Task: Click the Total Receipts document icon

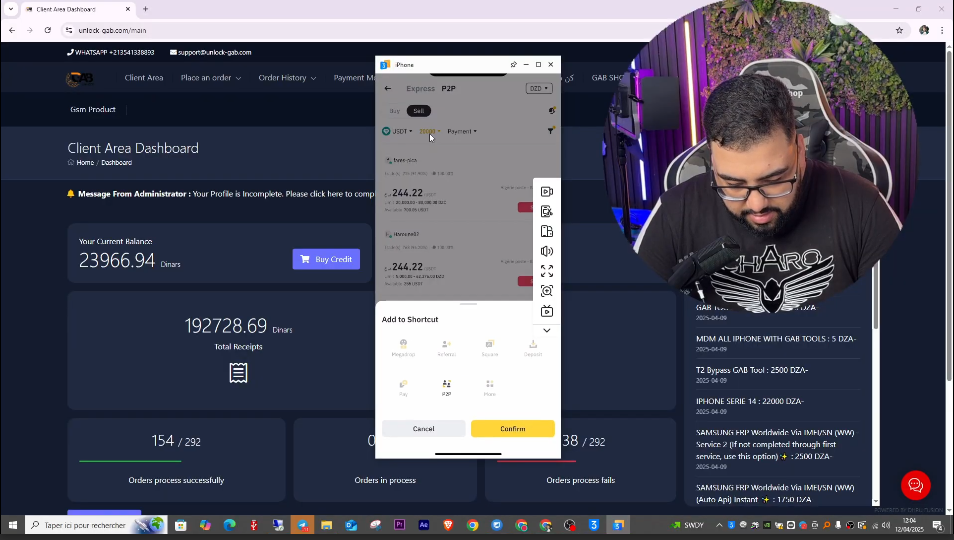Action: [x=238, y=373]
